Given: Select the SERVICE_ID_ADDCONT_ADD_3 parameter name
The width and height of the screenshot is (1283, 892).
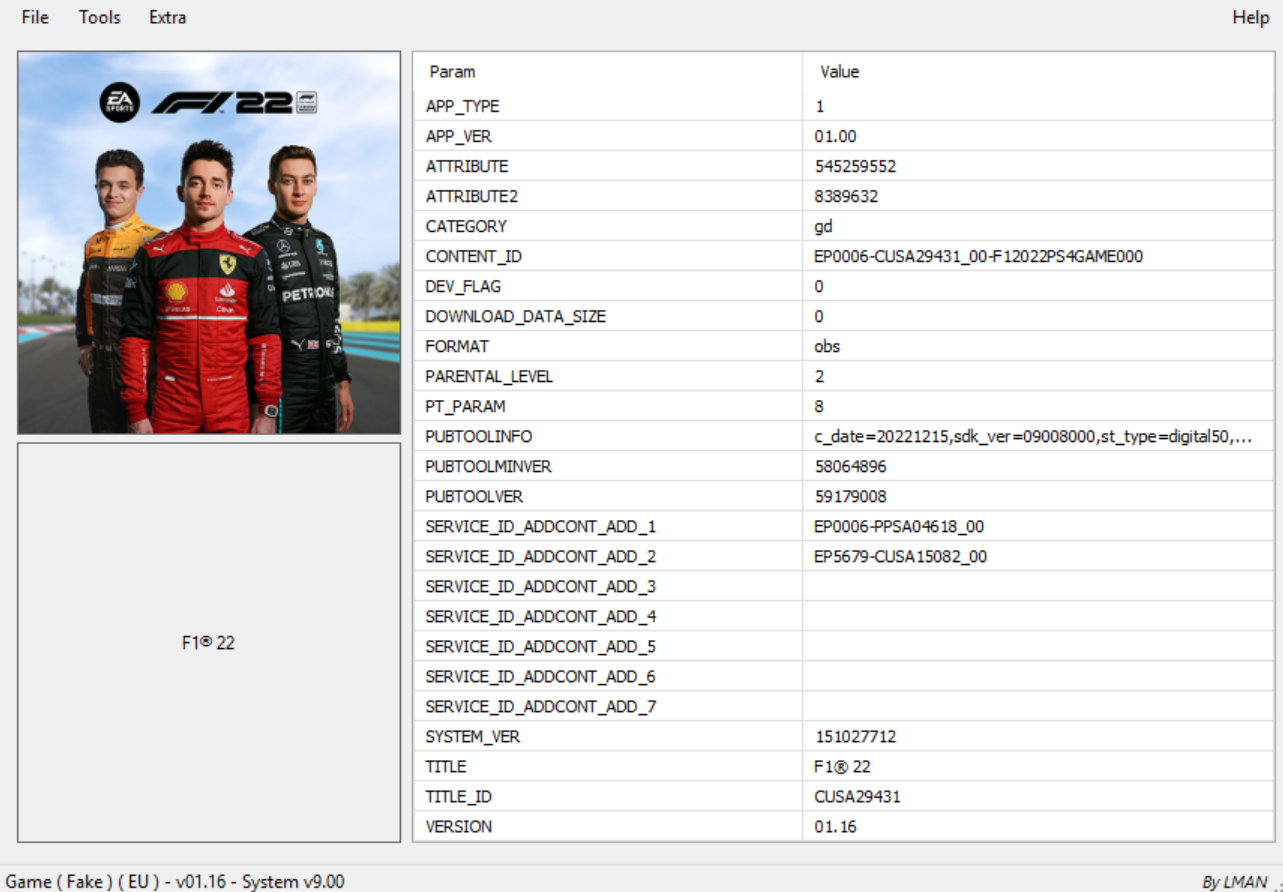Looking at the screenshot, I should click(x=541, y=586).
